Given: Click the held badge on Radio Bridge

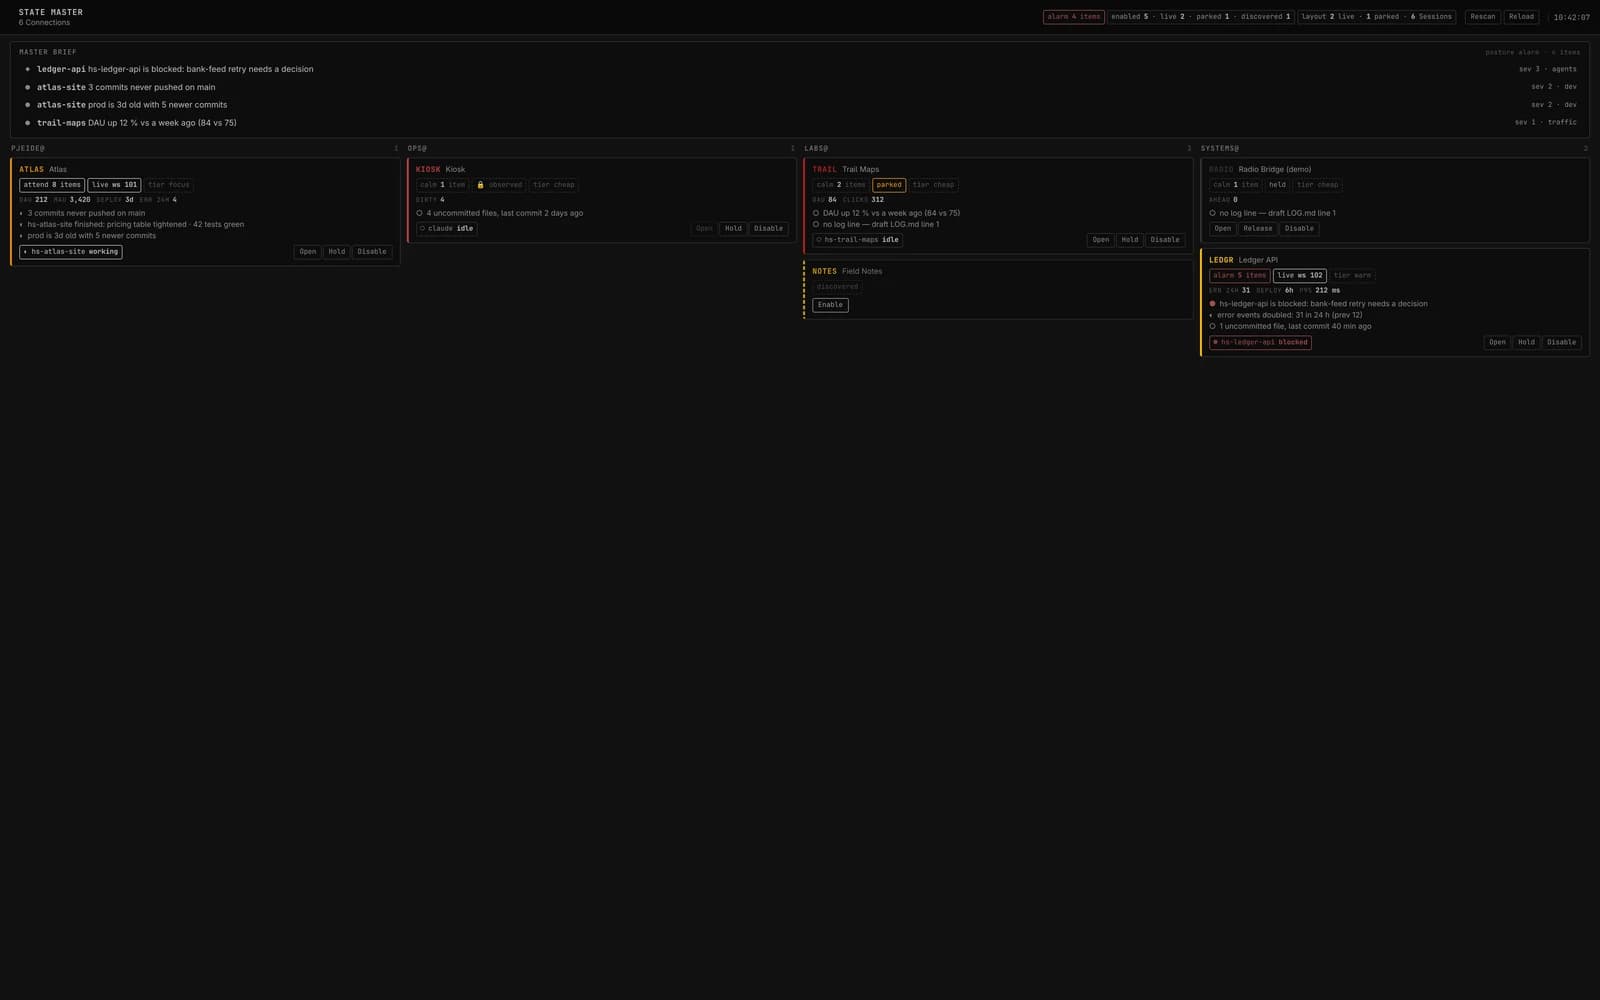Looking at the screenshot, I should [x=1277, y=185].
